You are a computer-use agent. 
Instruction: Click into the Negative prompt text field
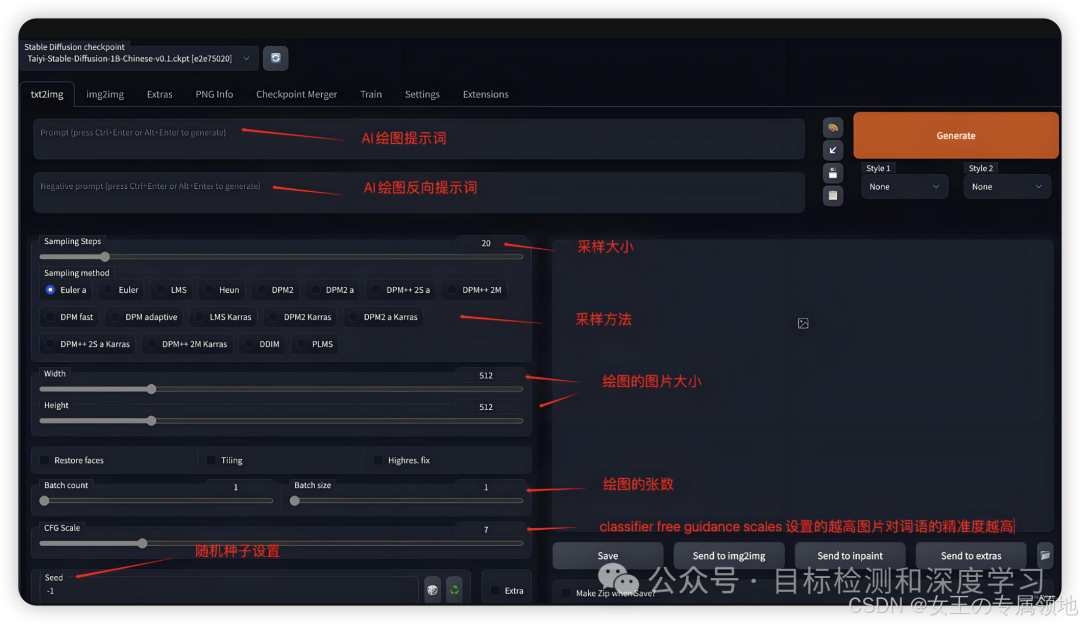point(419,193)
